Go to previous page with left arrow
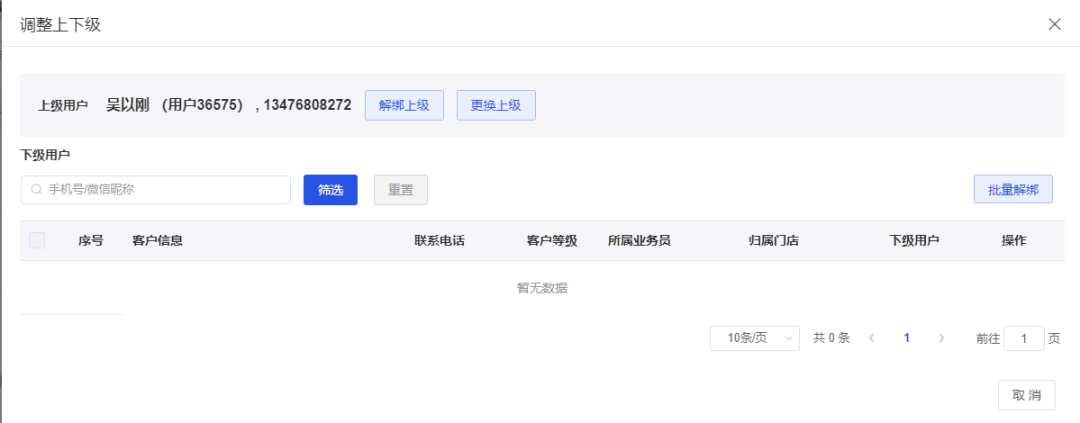 (872, 338)
